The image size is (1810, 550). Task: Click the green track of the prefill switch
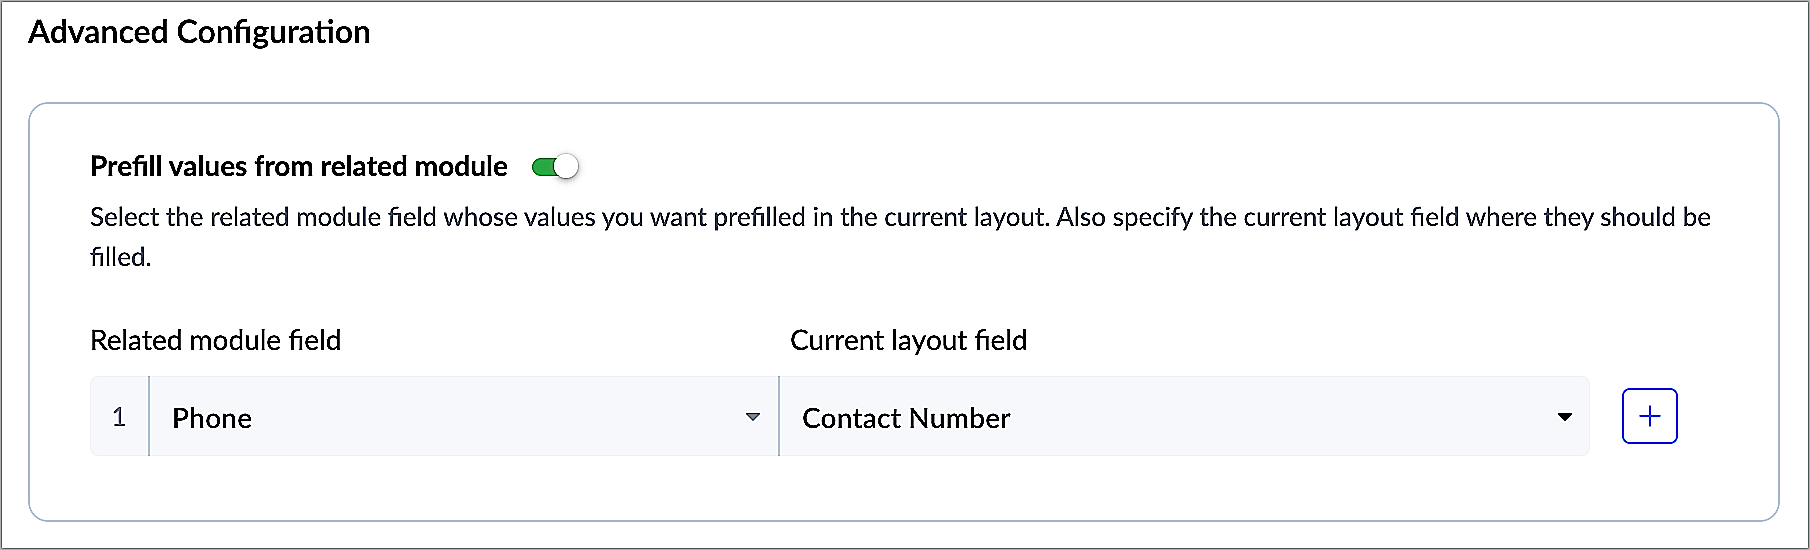pyautogui.click(x=542, y=166)
